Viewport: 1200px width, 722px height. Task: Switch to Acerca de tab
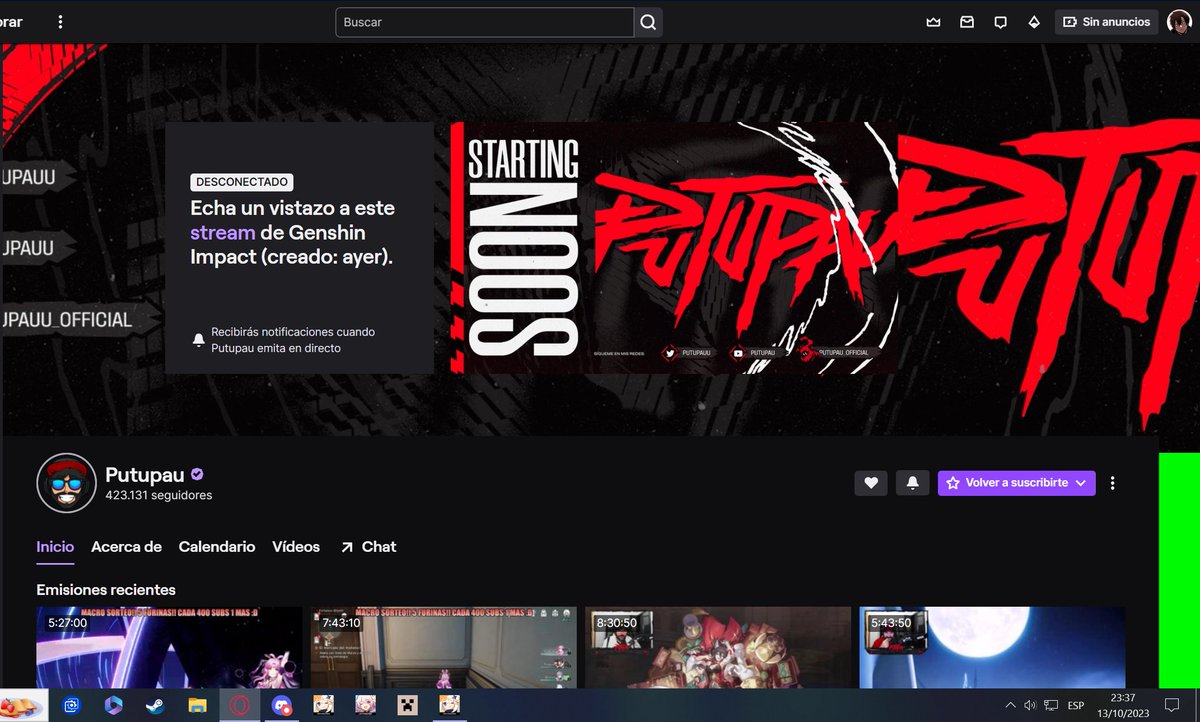click(126, 547)
